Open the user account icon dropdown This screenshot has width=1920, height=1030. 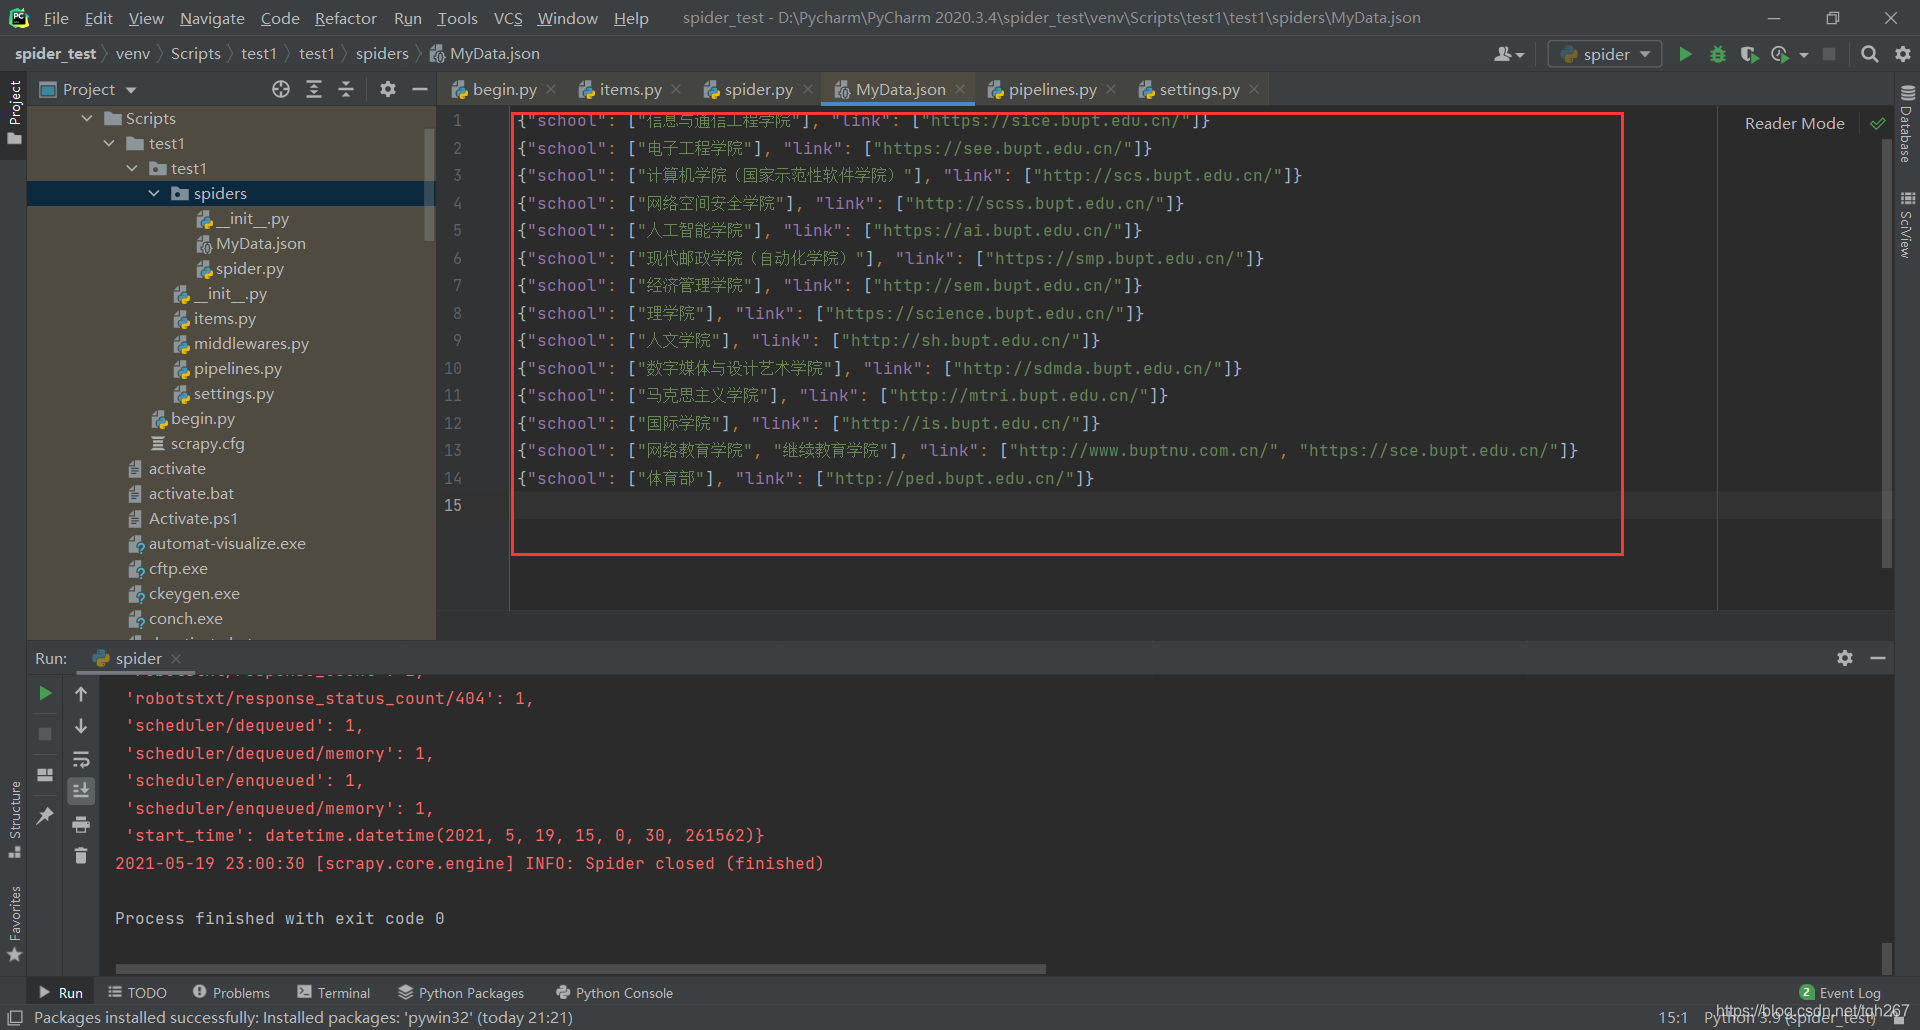[x=1508, y=54]
